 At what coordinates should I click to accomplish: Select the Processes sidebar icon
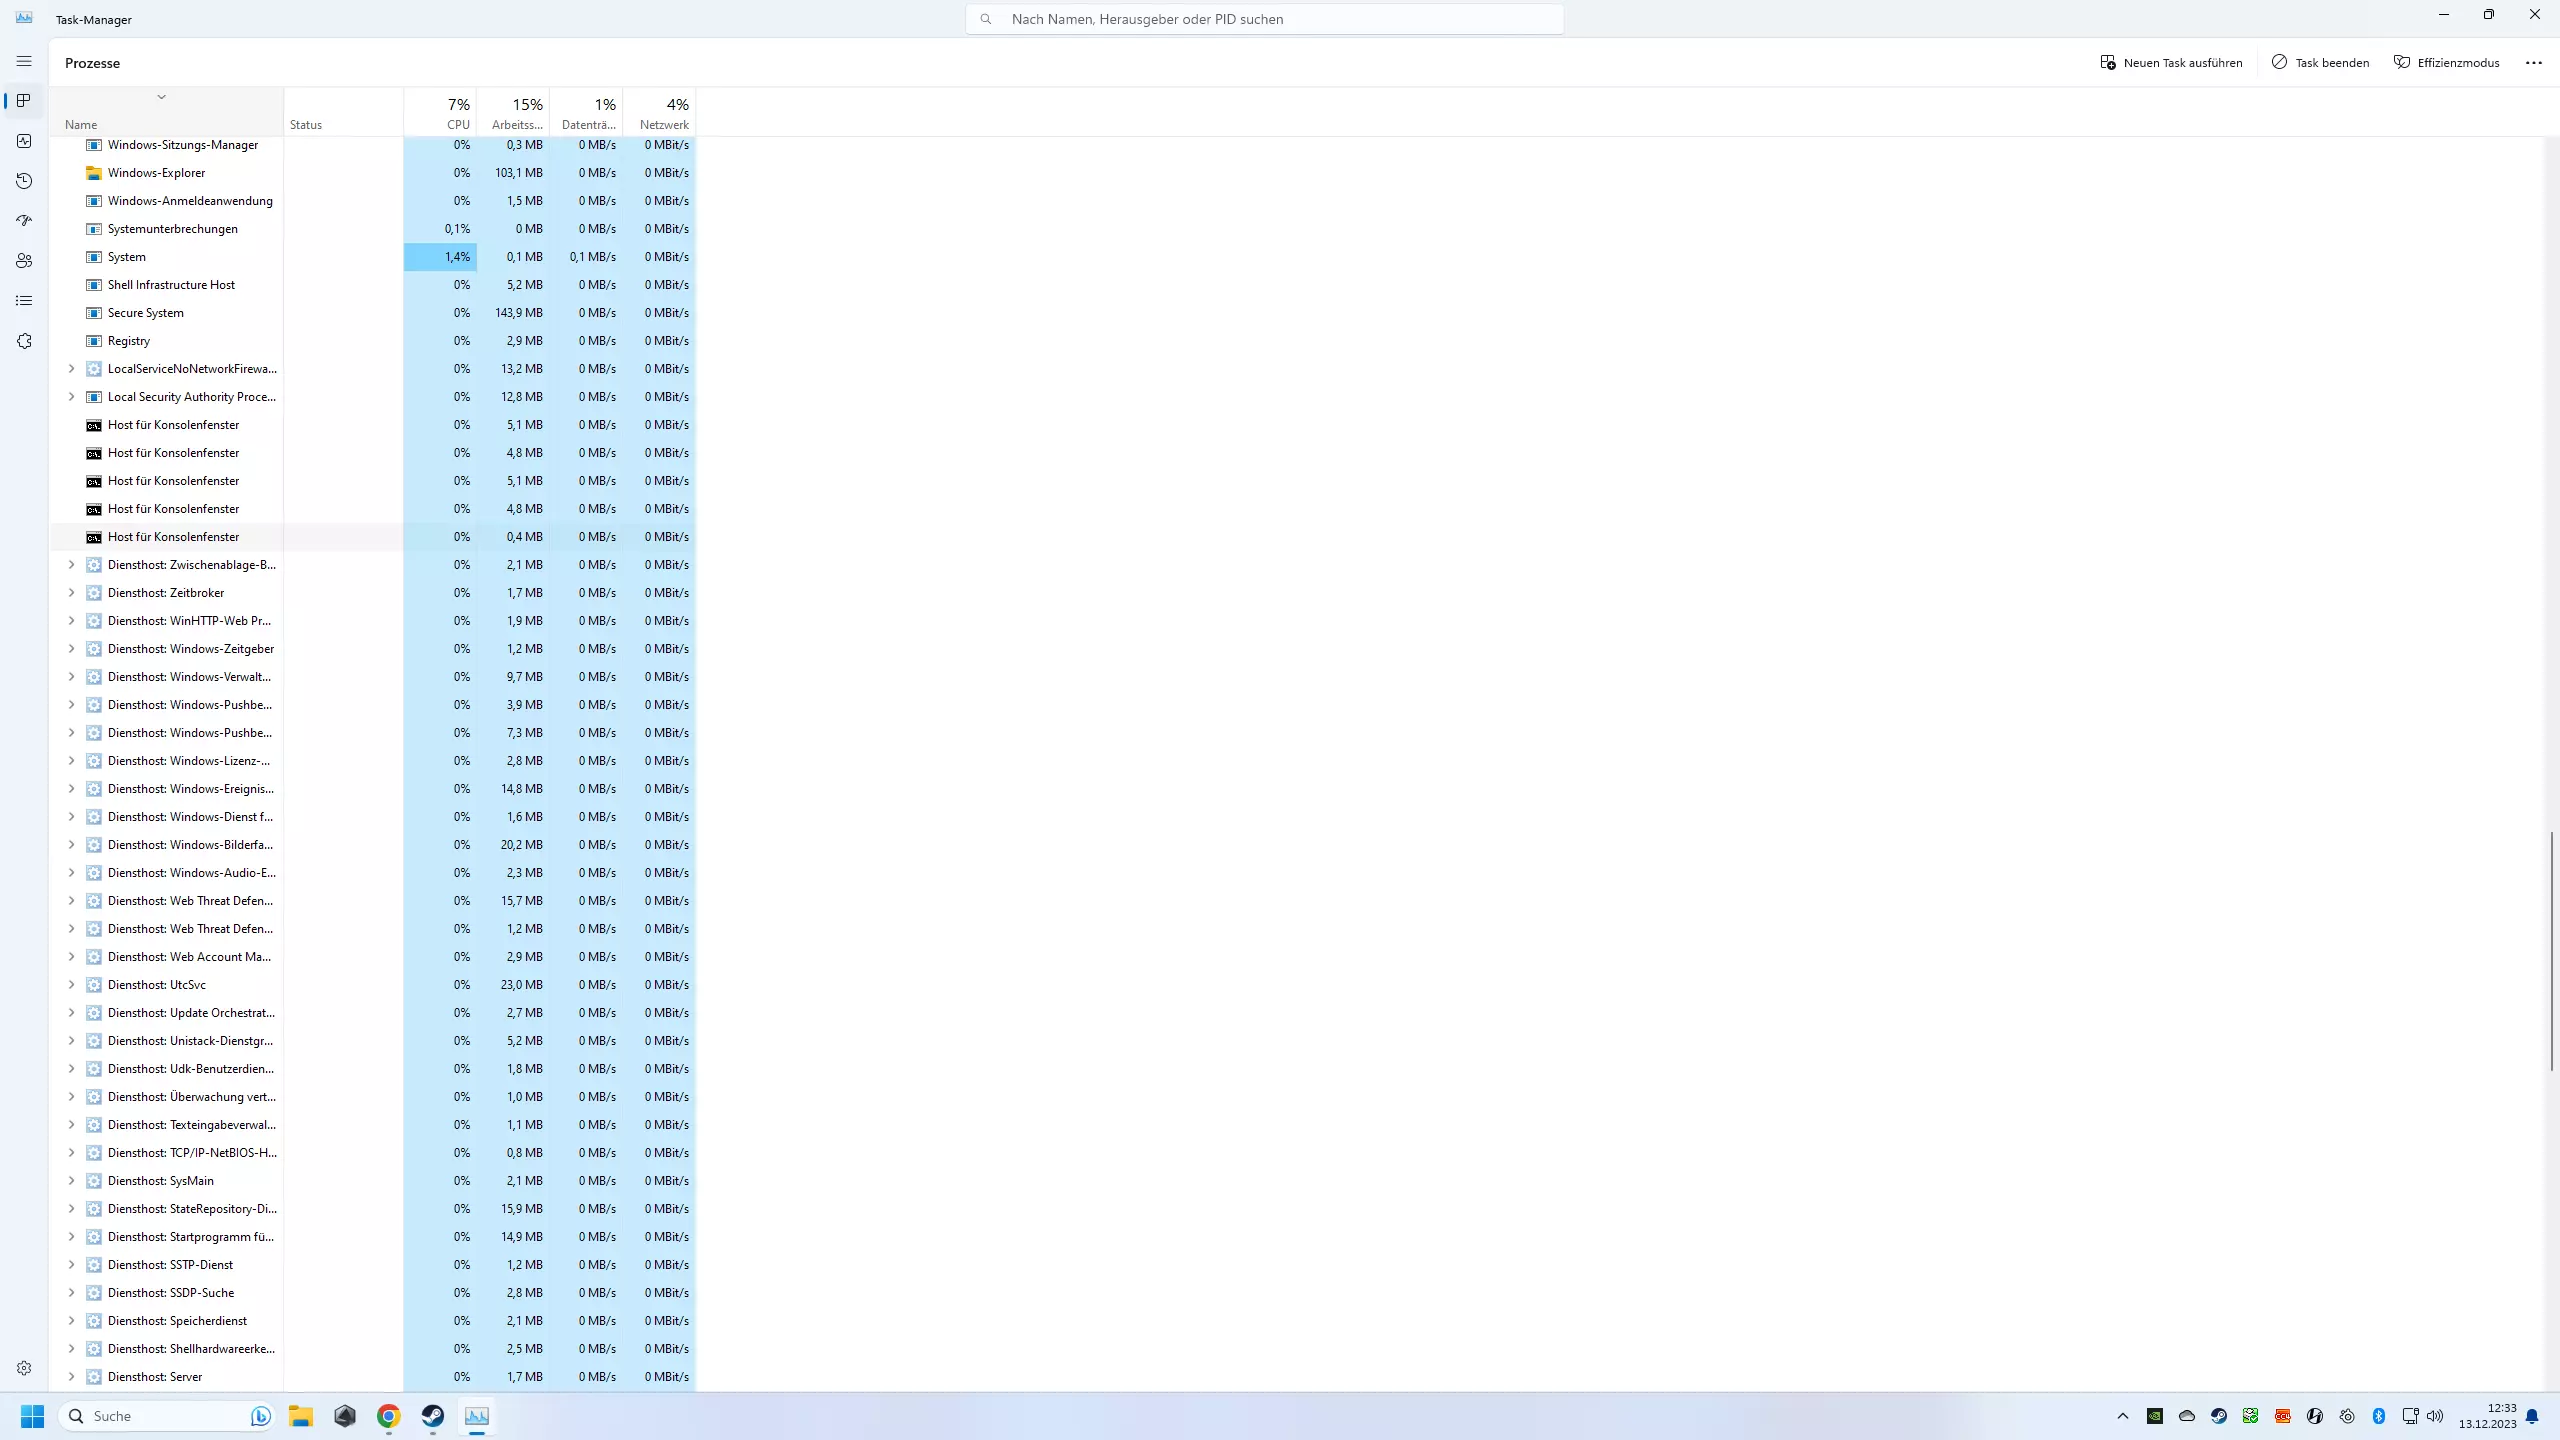[24, 101]
